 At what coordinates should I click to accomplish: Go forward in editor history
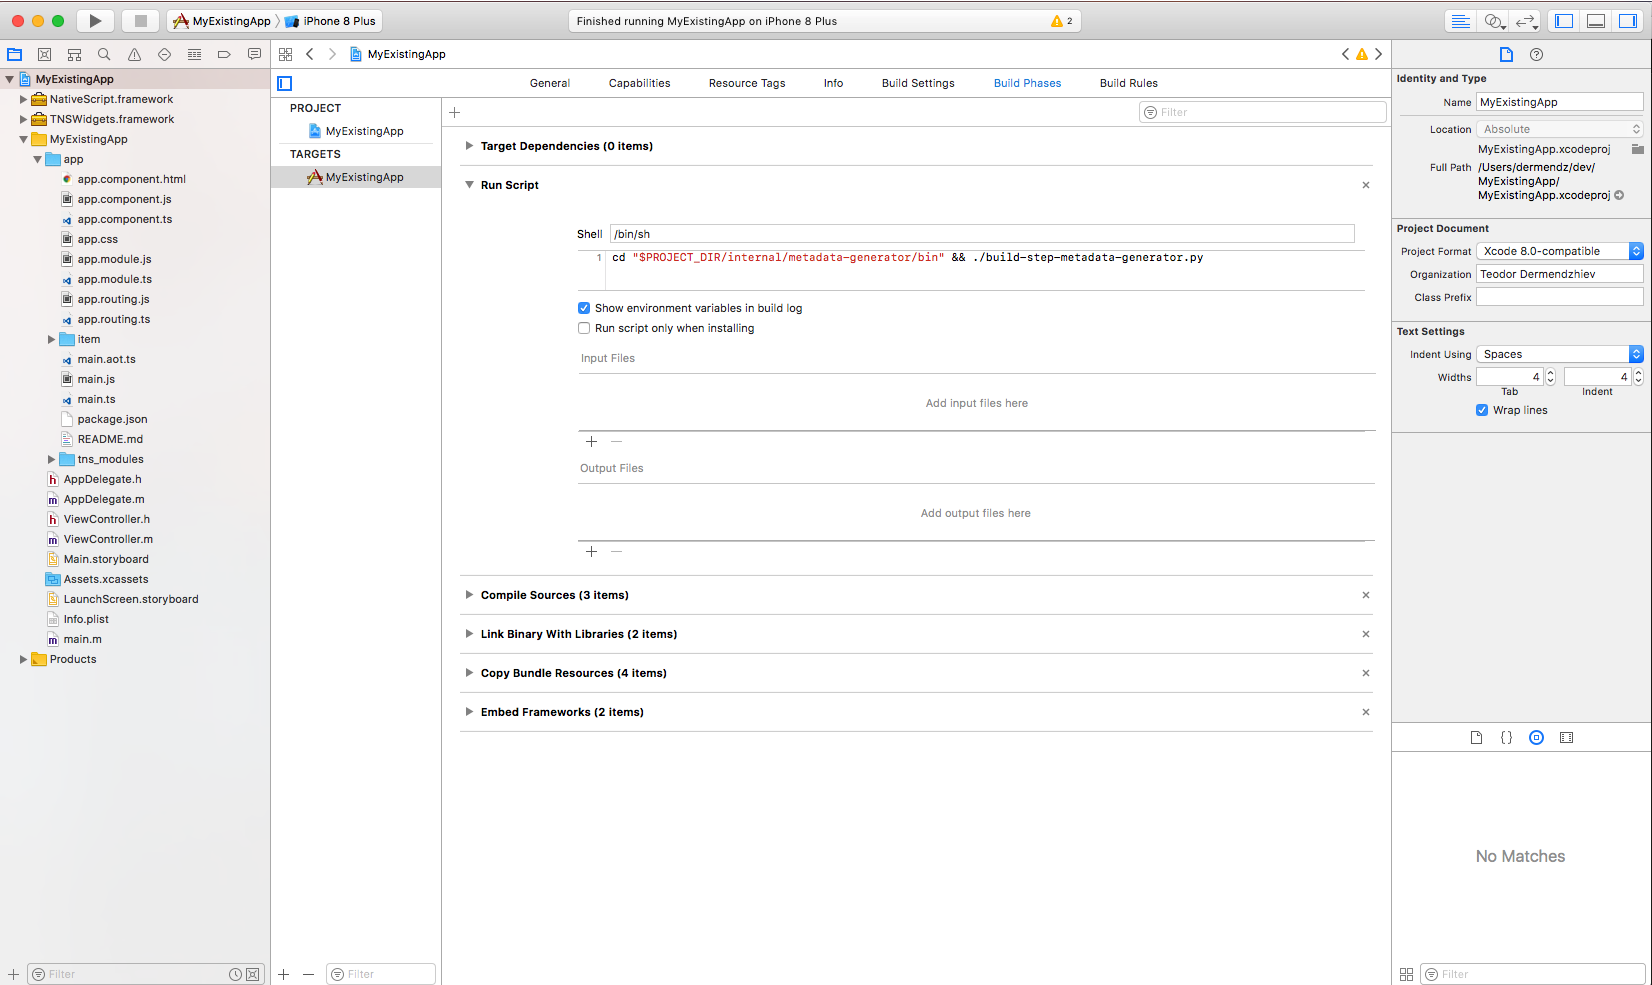pyautogui.click(x=332, y=54)
